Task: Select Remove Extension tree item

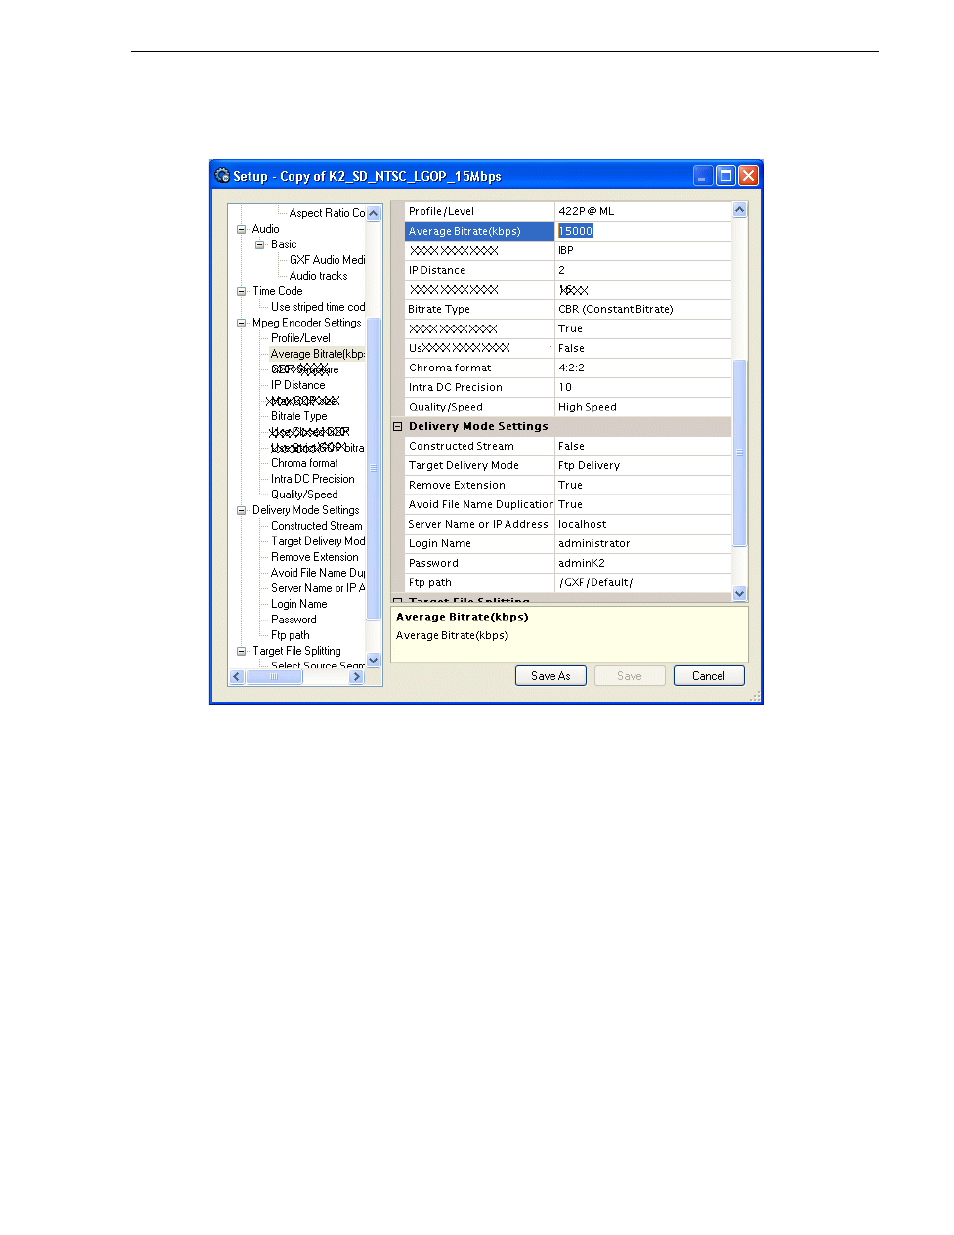Action: click(314, 557)
